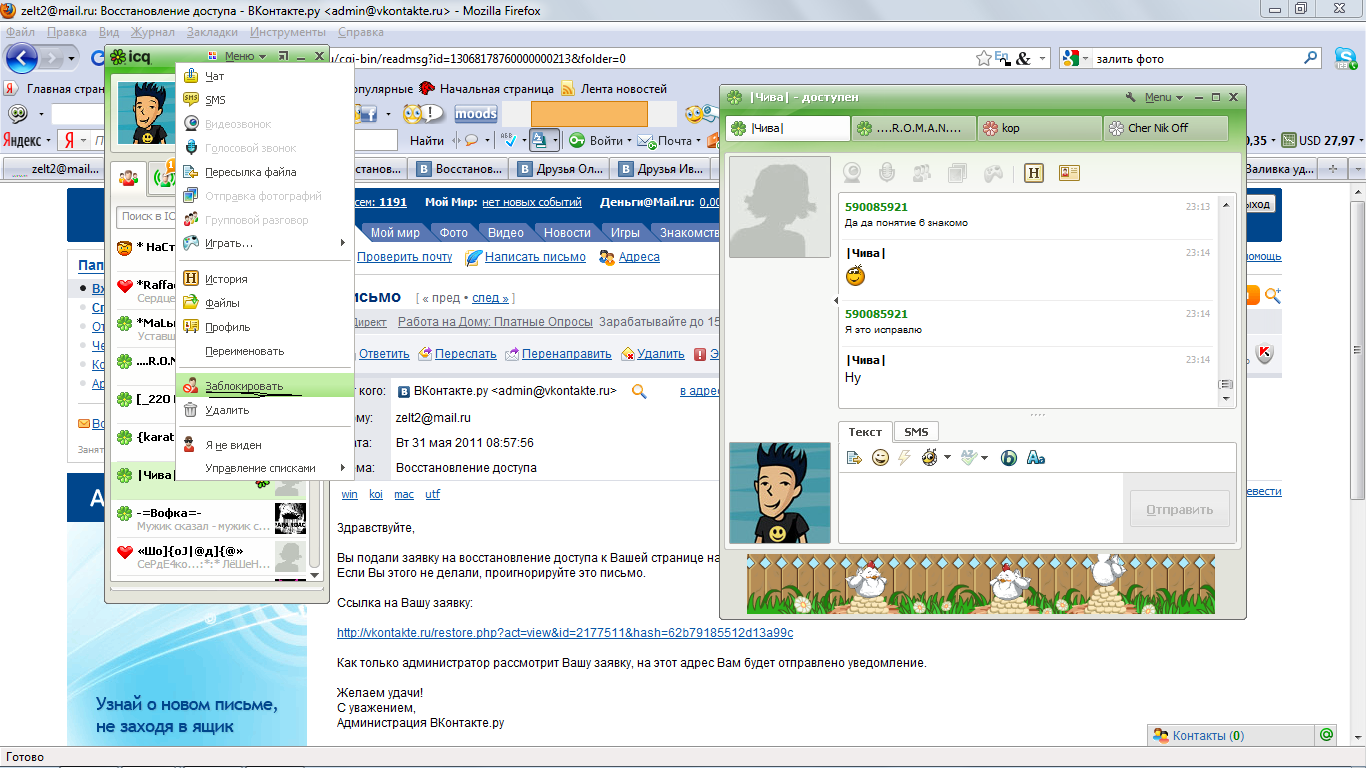Click Заблокировать to block the contact
The height and width of the screenshot is (768, 1366).
pyautogui.click(x=265, y=386)
